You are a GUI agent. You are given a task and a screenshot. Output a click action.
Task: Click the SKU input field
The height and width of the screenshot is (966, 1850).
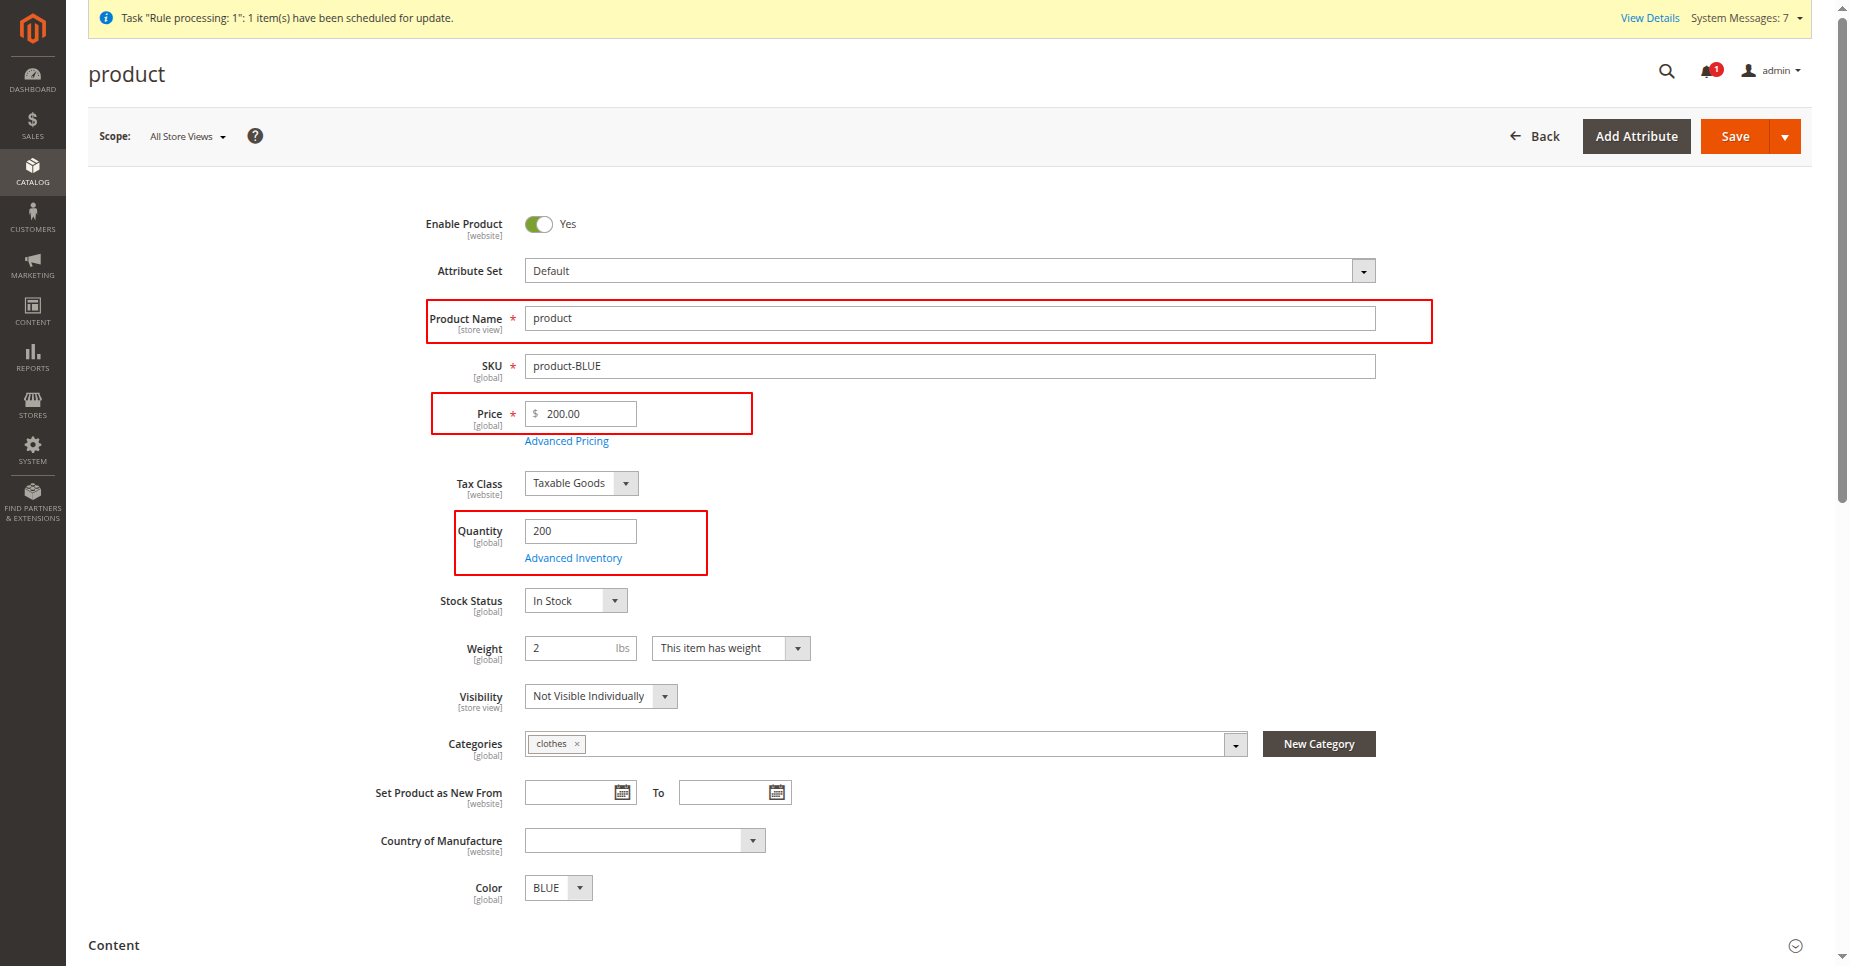(x=950, y=367)
